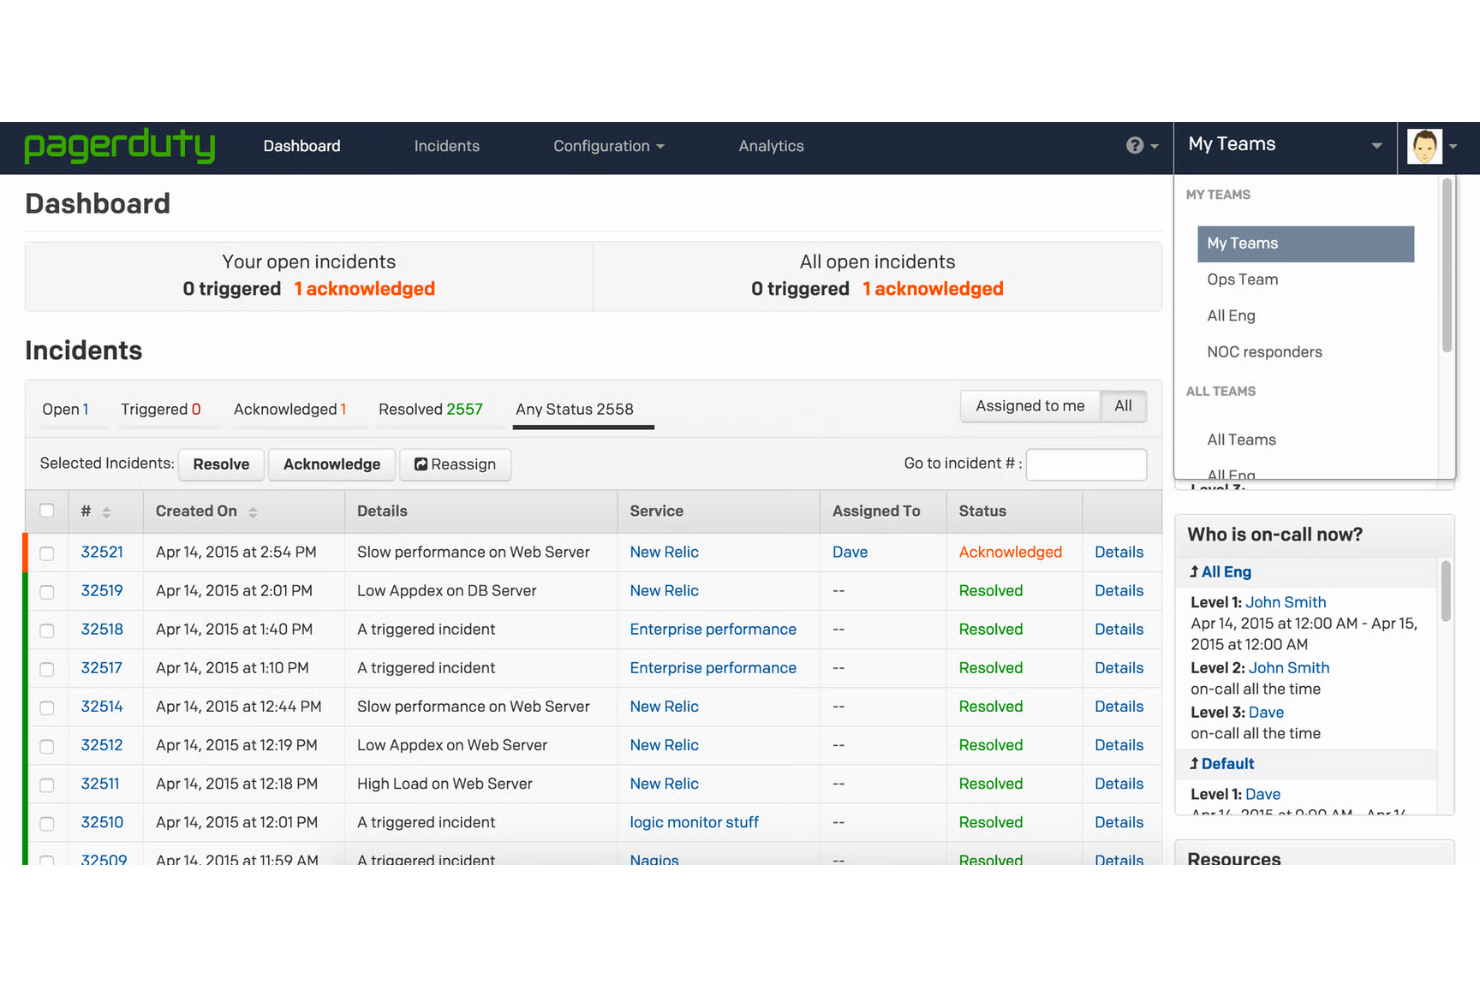Switch to the Resolved 2557 tab

click(430, 409)
